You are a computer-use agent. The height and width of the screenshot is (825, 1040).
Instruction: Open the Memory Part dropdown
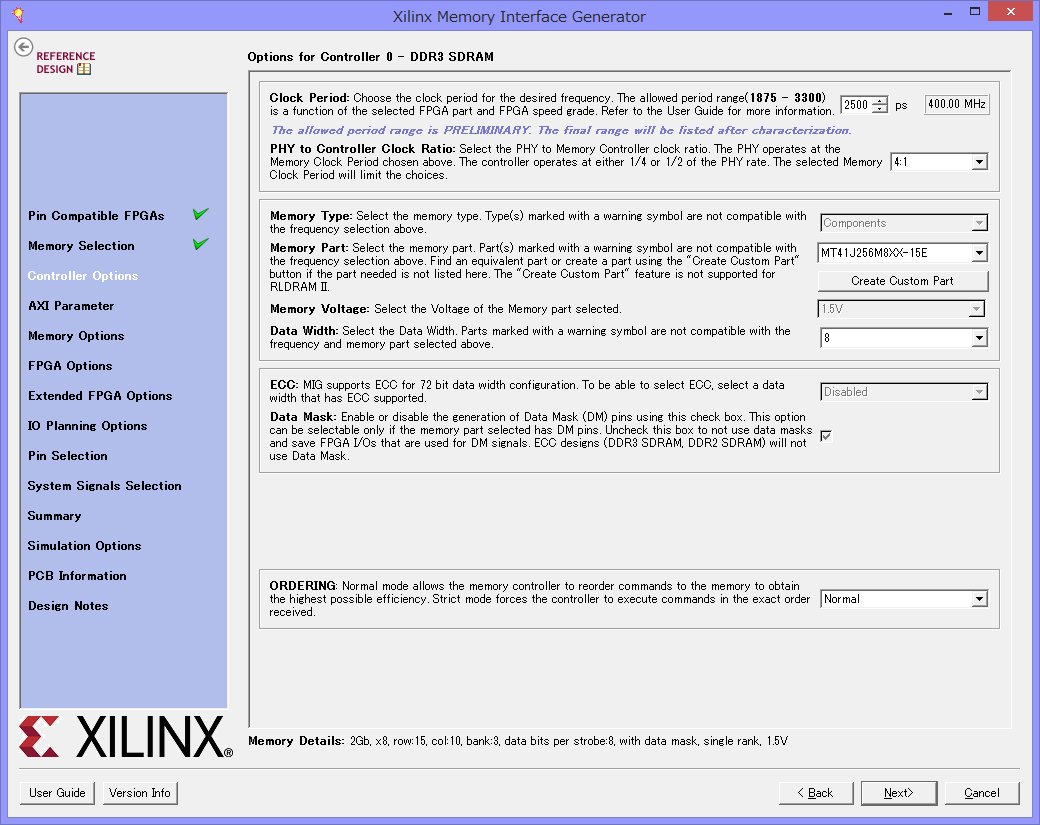tap(978, 254)
